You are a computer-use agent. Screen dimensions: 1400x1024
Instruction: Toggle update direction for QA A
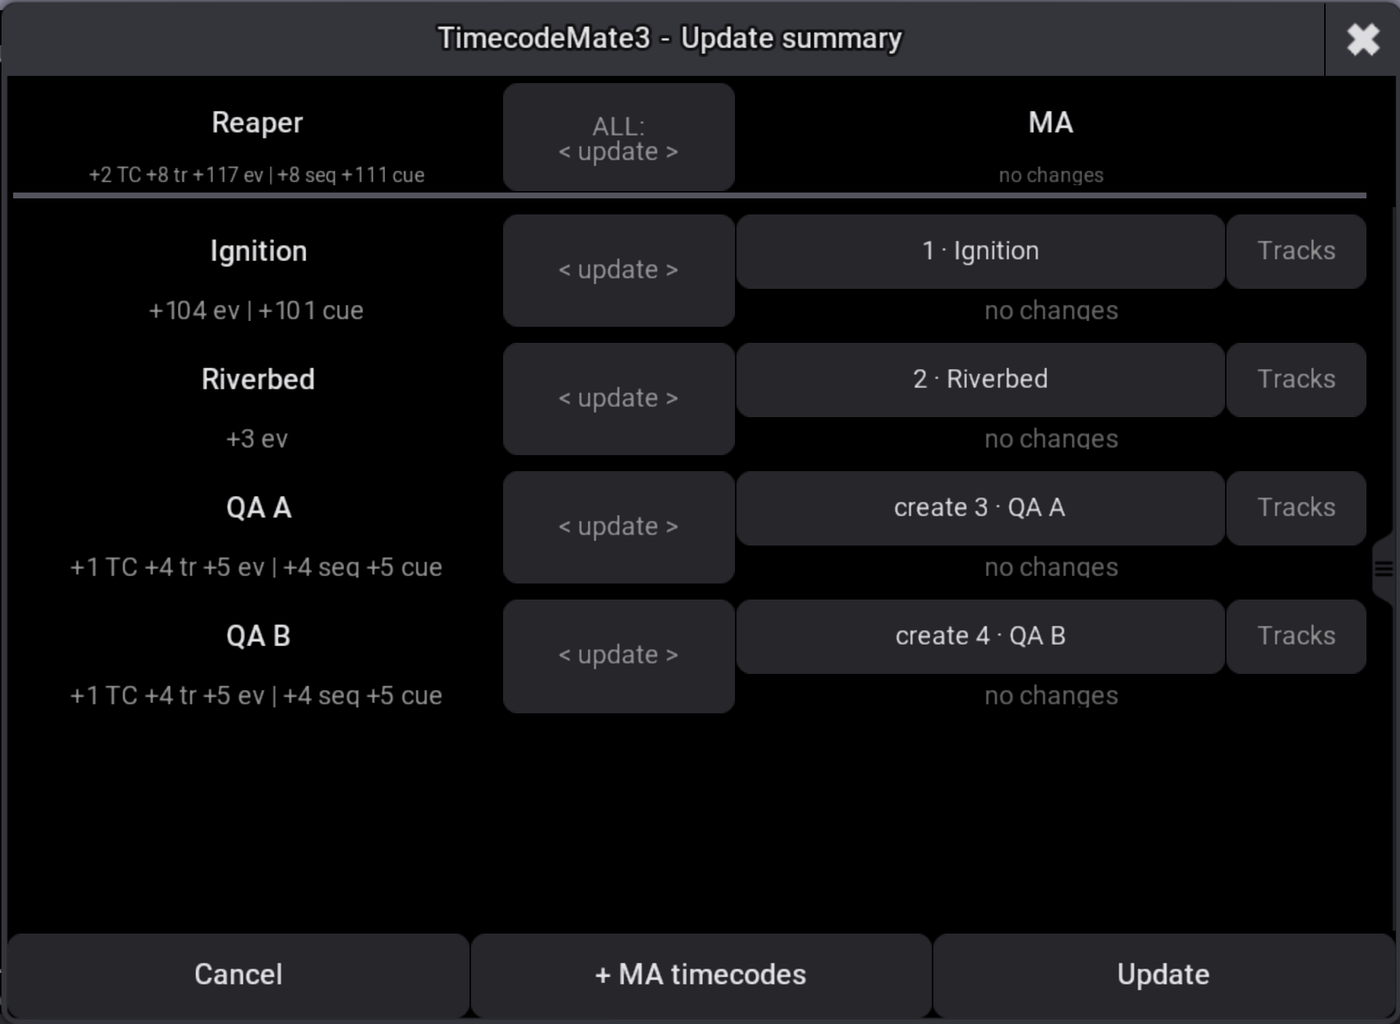(x=619, y=527)
